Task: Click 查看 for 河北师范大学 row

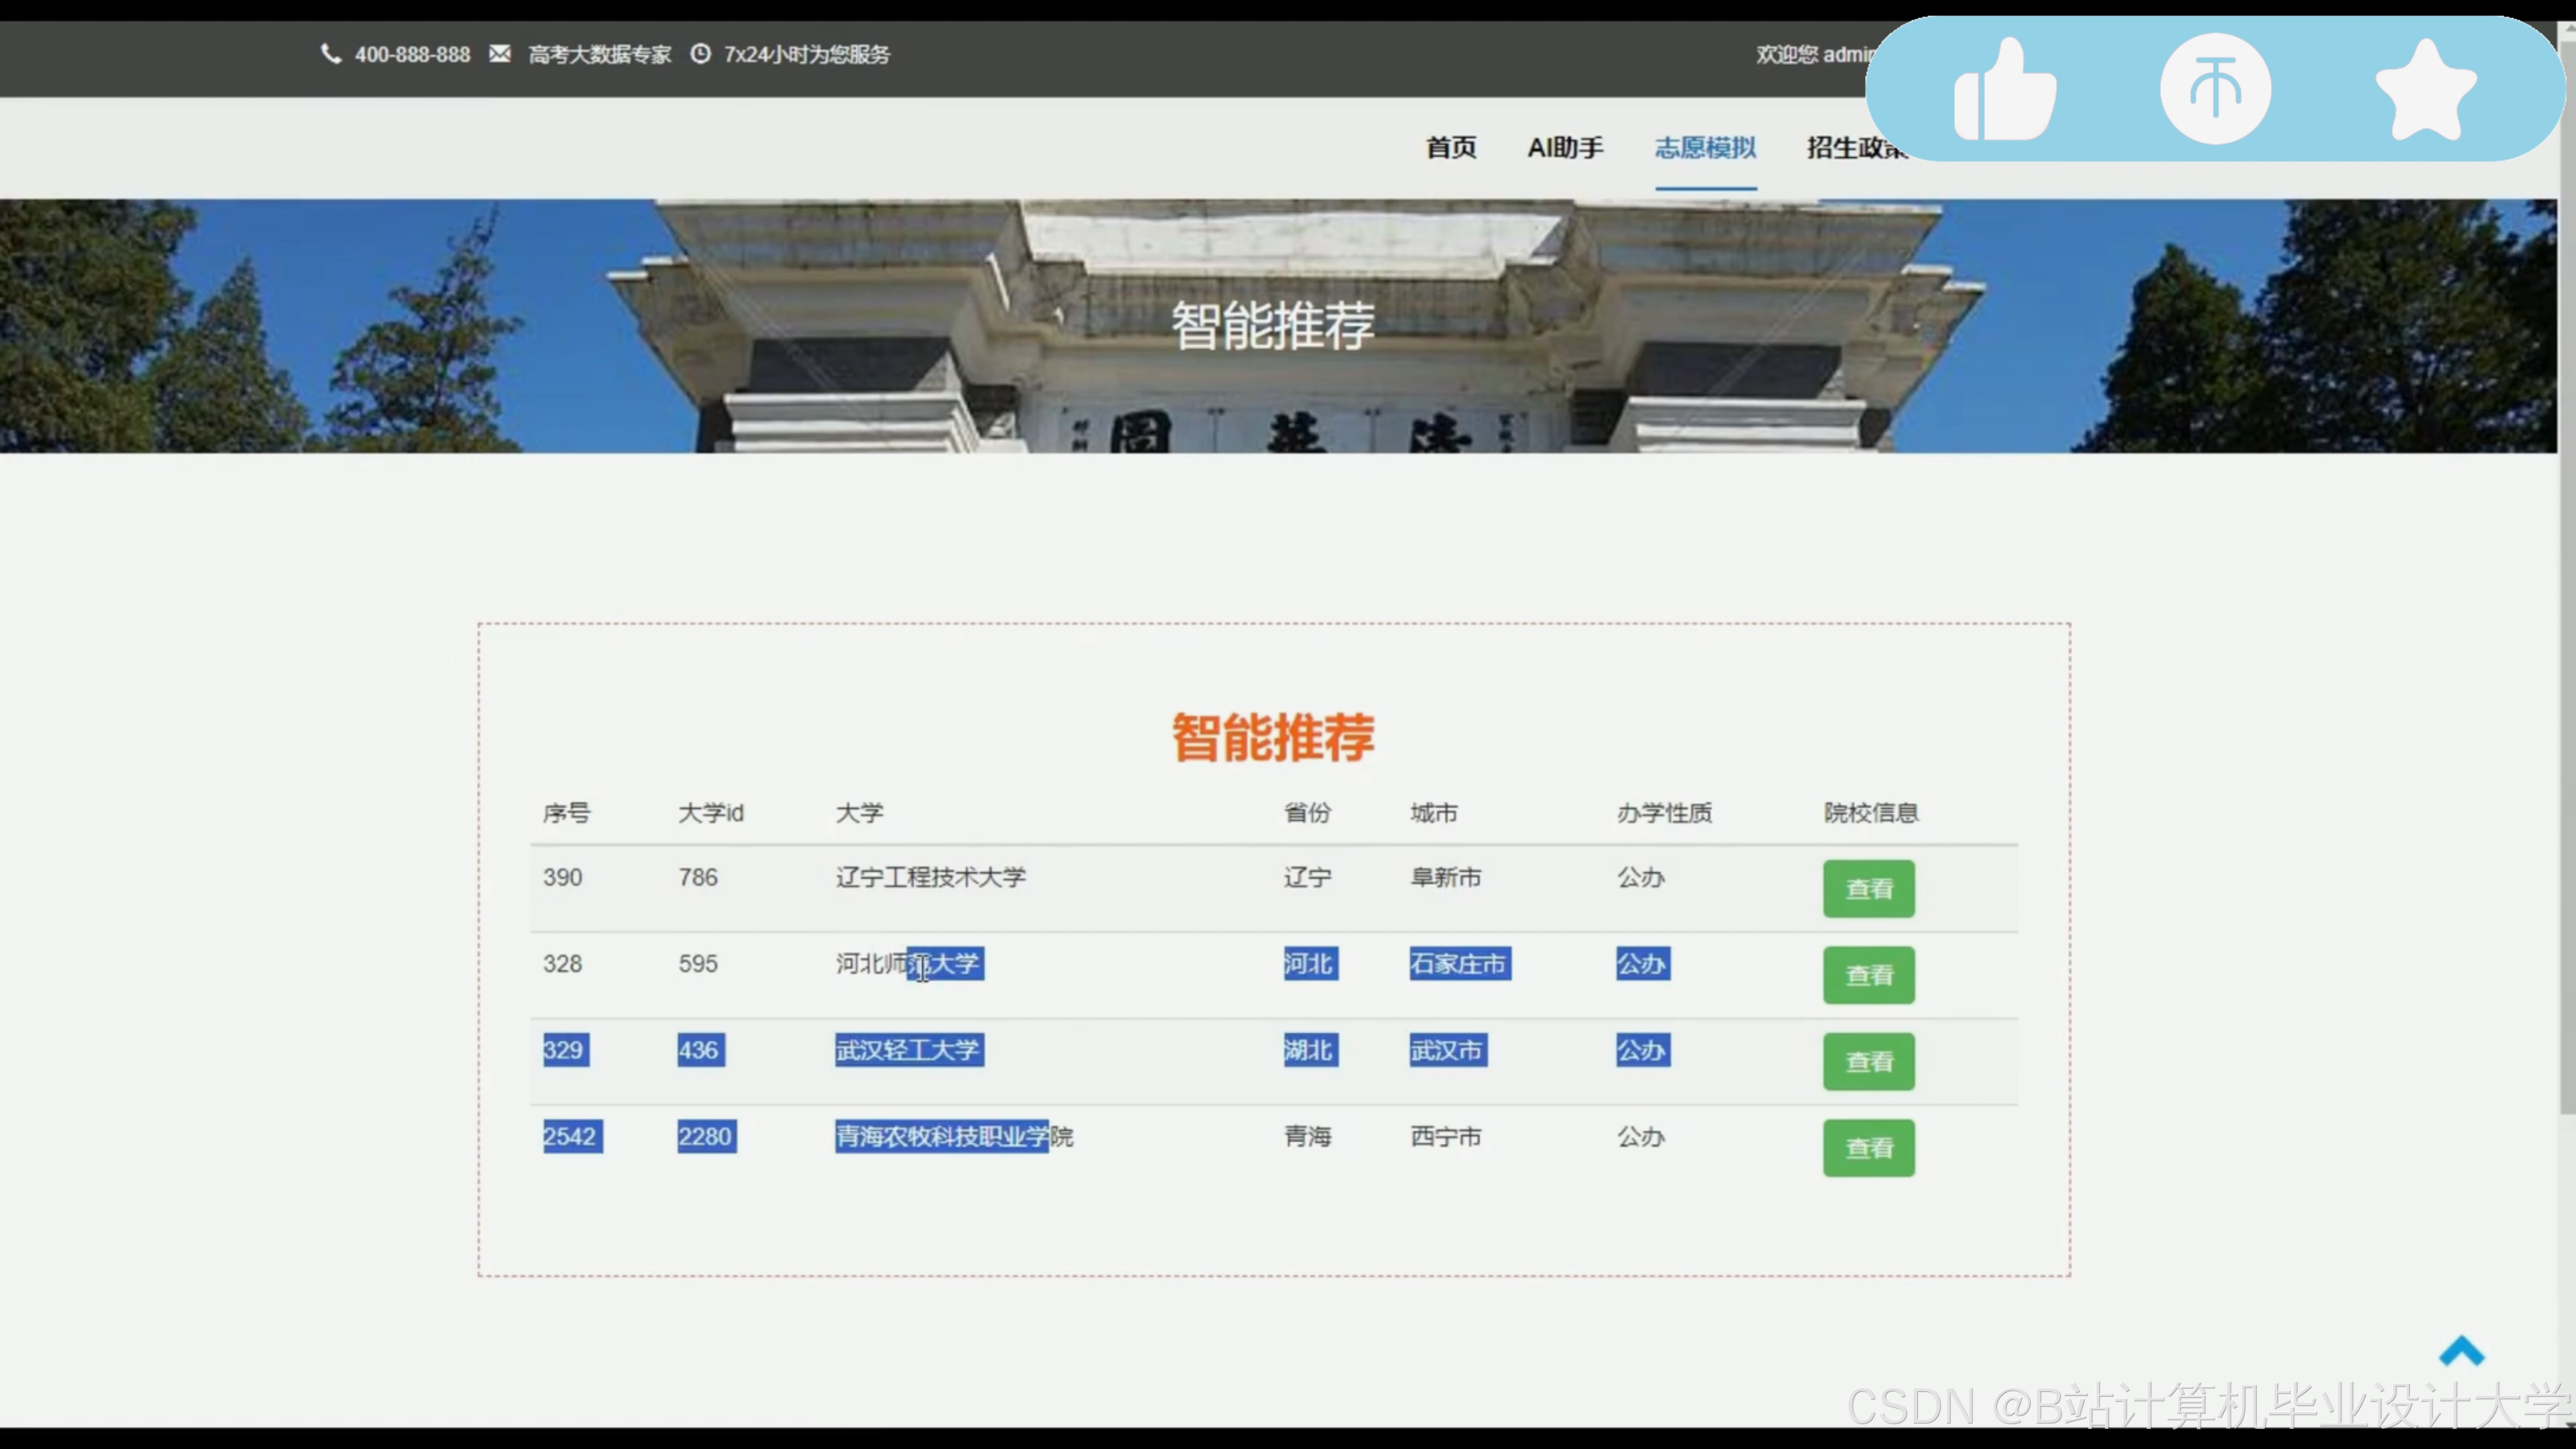Action: [1868, 975]
